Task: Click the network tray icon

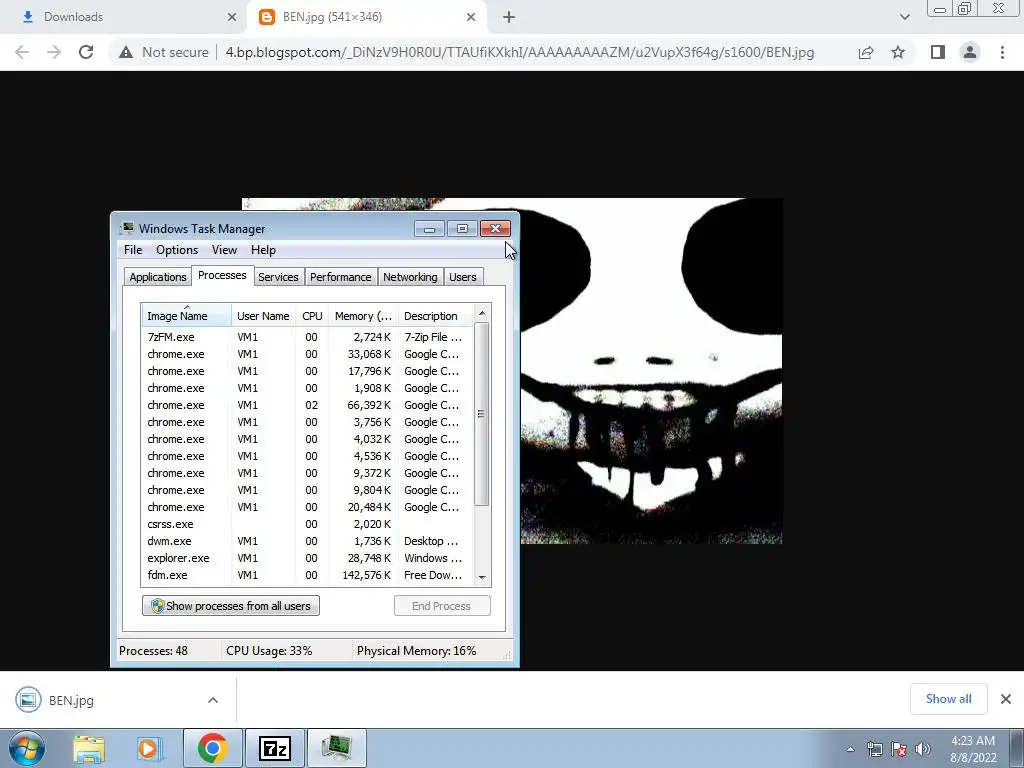Action: point(874,749)
